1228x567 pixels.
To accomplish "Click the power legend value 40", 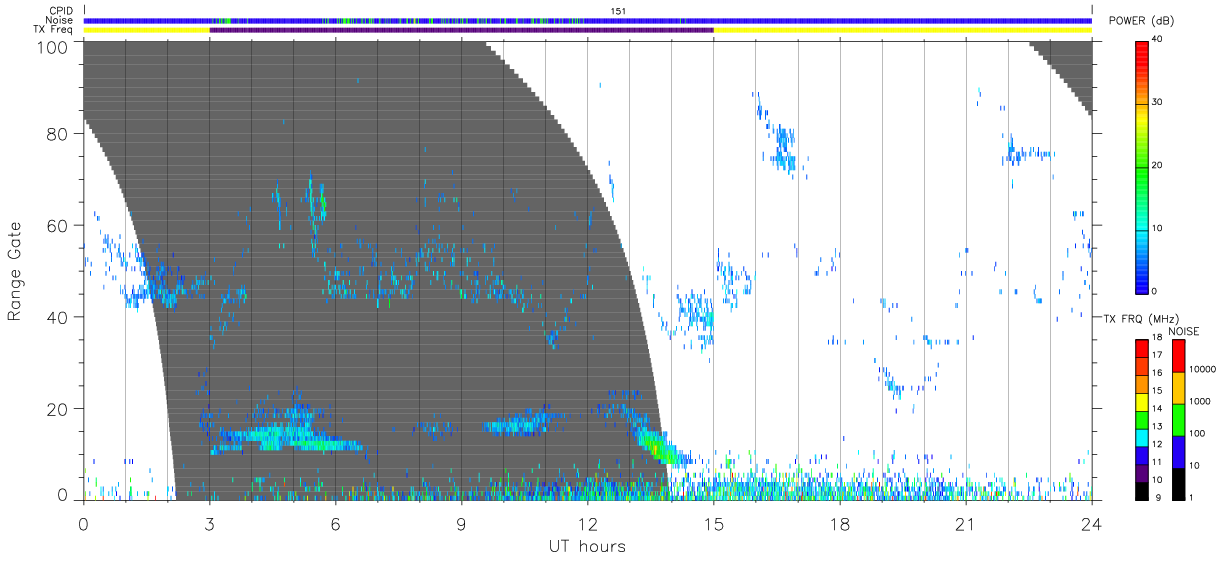I will point(1159,39).
